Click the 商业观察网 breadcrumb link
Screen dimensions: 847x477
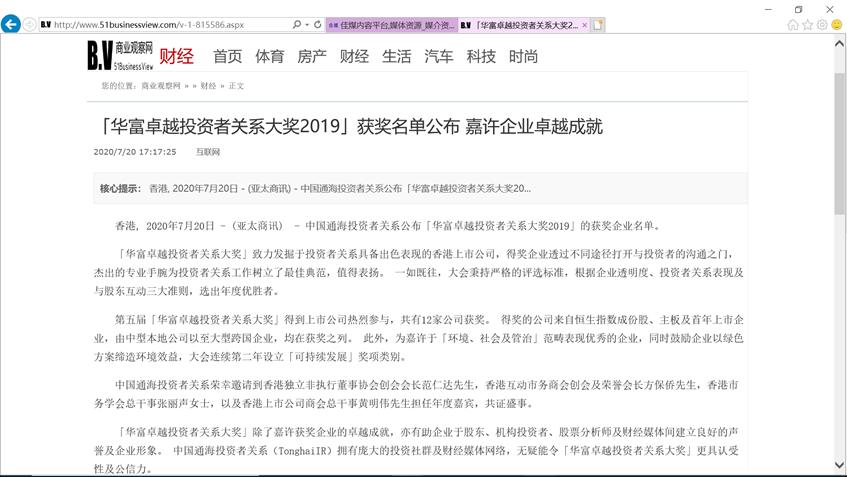tap(161, 86)
